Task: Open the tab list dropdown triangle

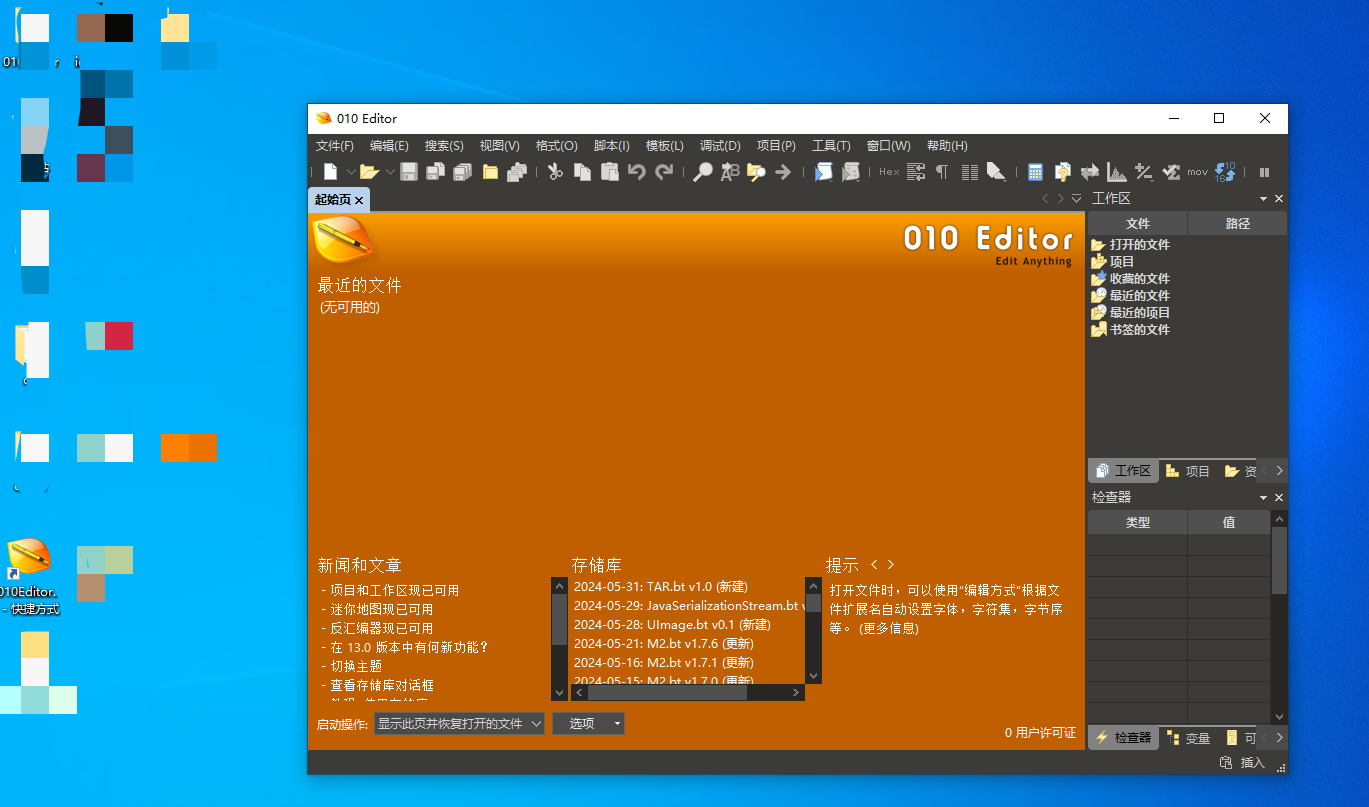Action: click(x=1076, y=199)
